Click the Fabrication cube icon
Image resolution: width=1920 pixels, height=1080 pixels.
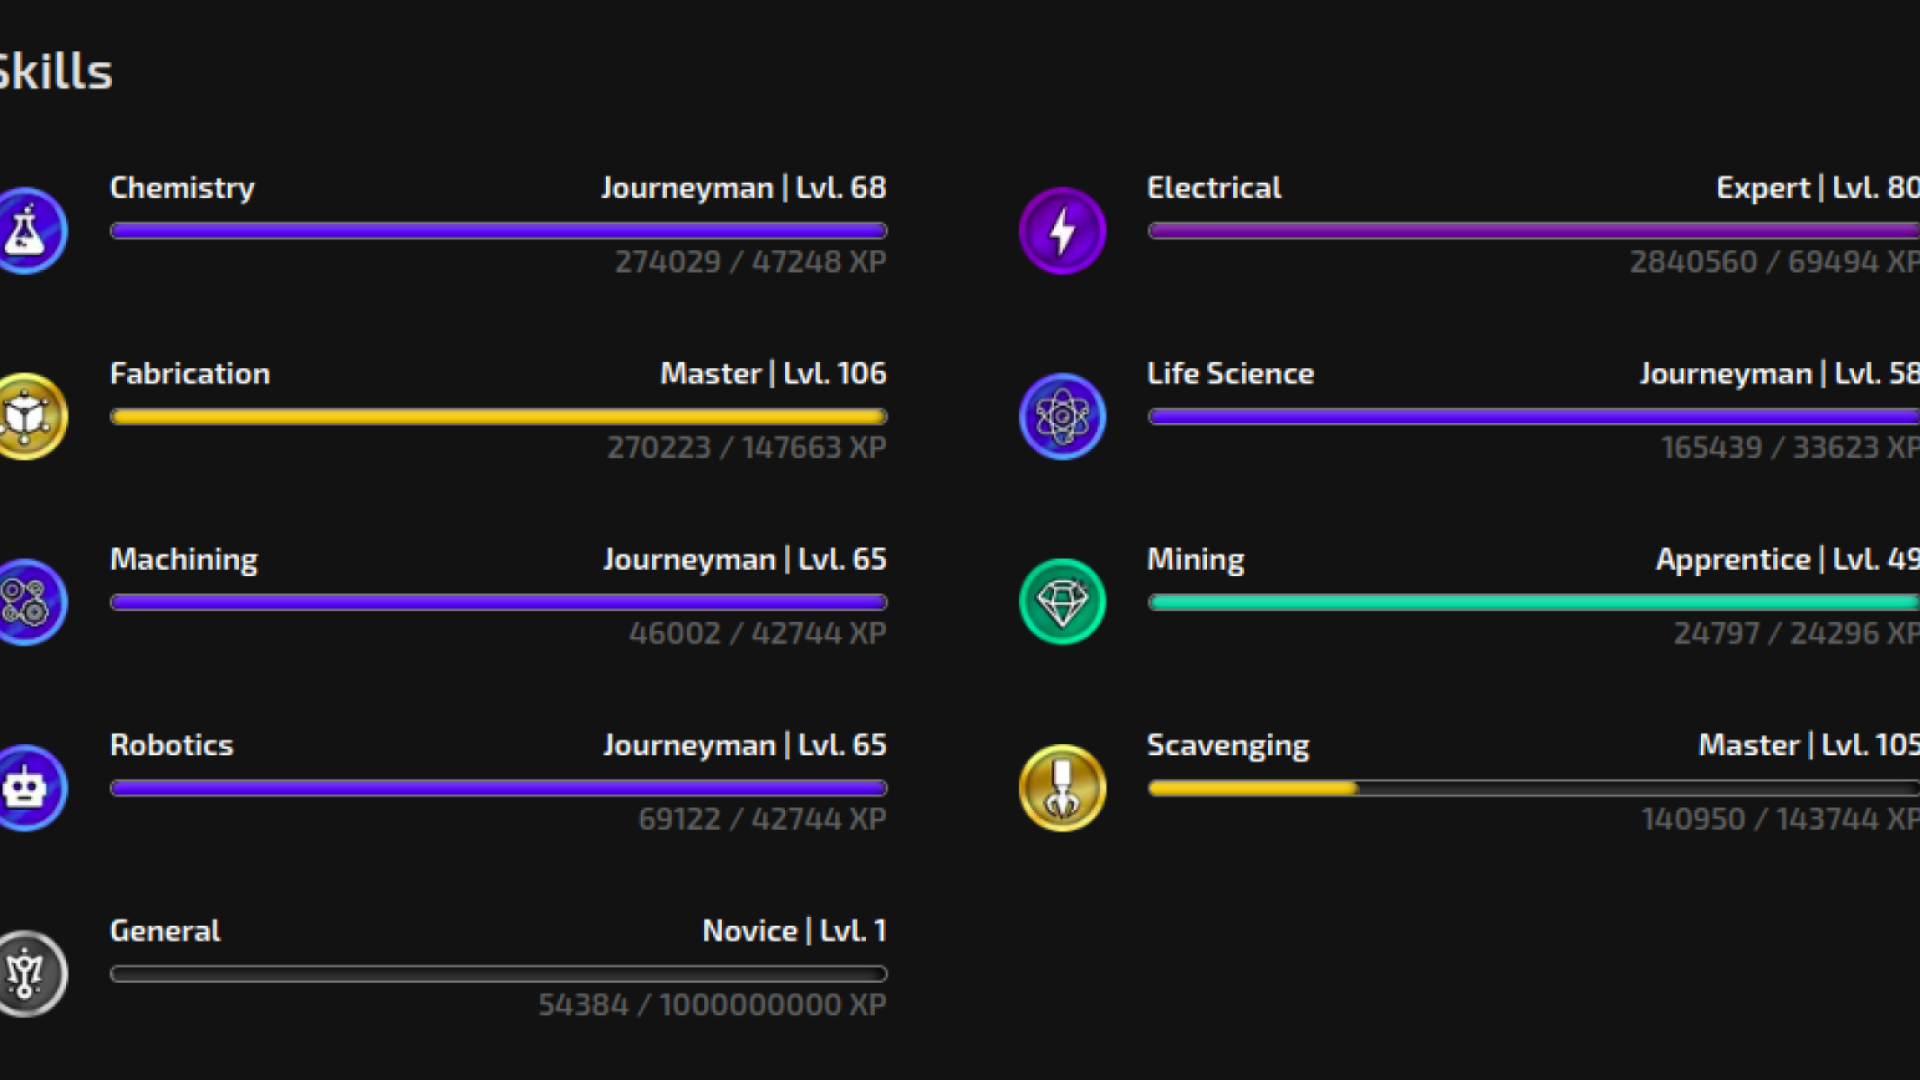pyautogui.click(x=28, y=417)
